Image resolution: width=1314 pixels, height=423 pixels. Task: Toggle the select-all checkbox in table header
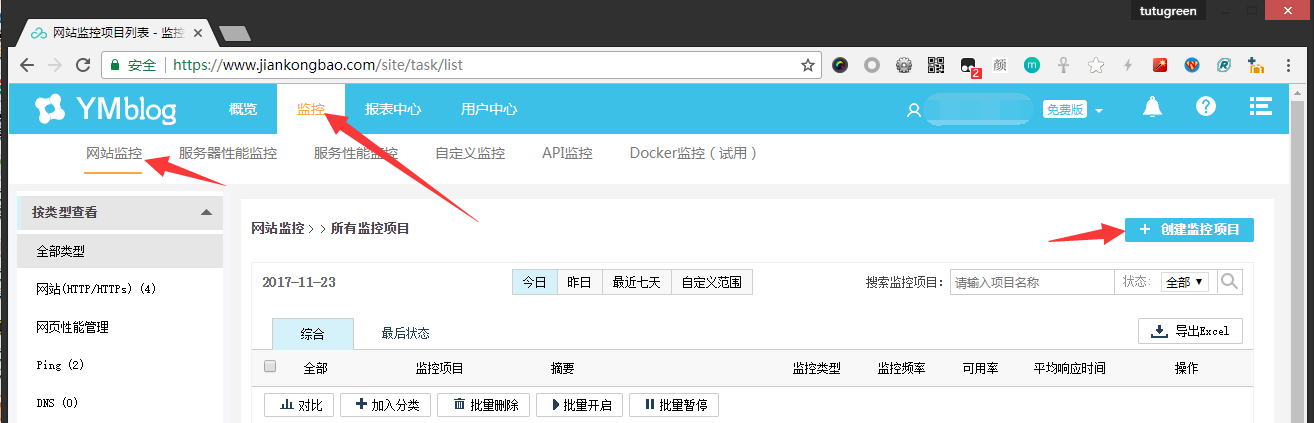tap(270, 367)
